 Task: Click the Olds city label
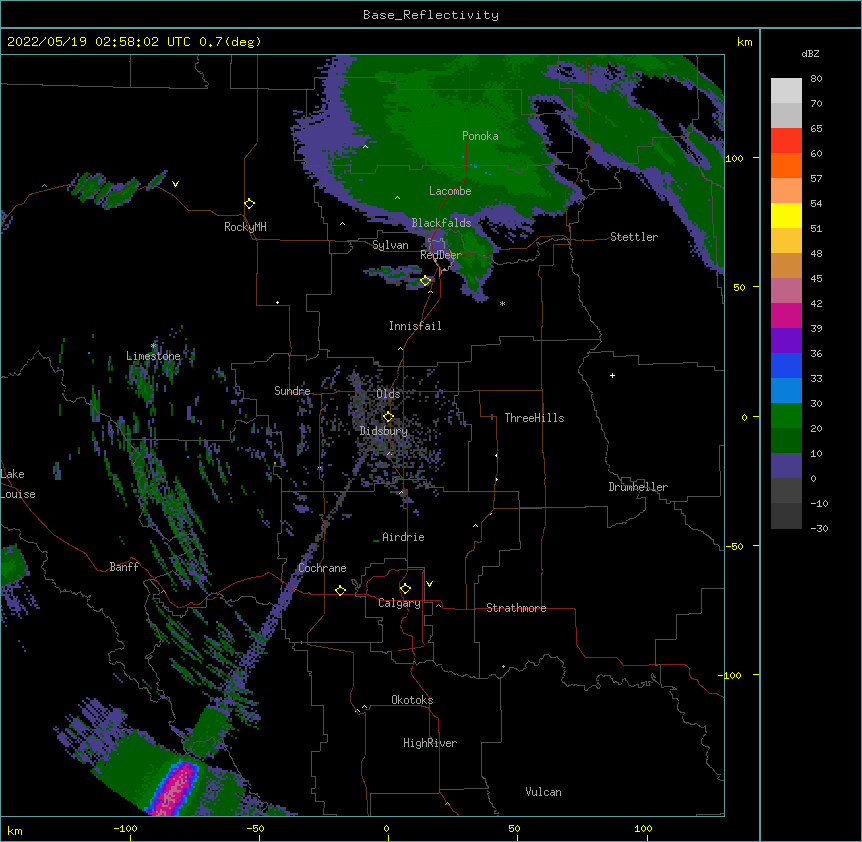(388, 394)
